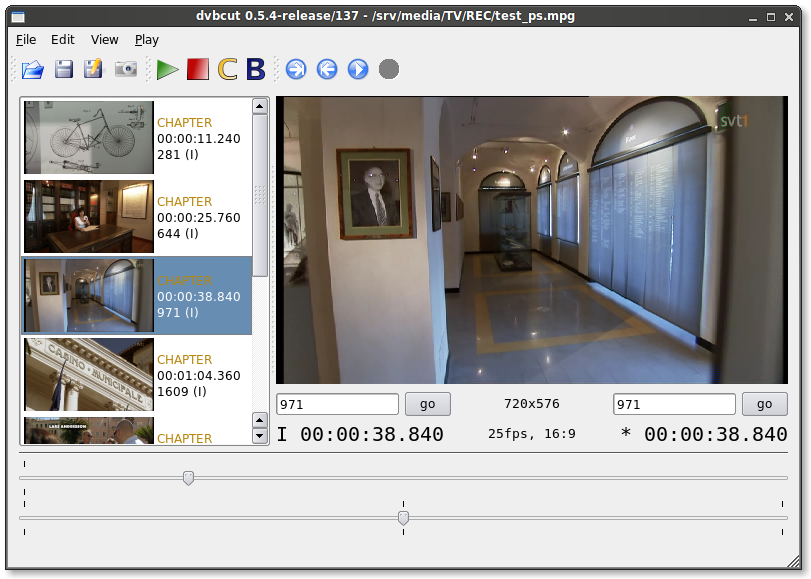811x579 pixels.
Task: Take a snapshot of the current frame
Action: point(123,69)
